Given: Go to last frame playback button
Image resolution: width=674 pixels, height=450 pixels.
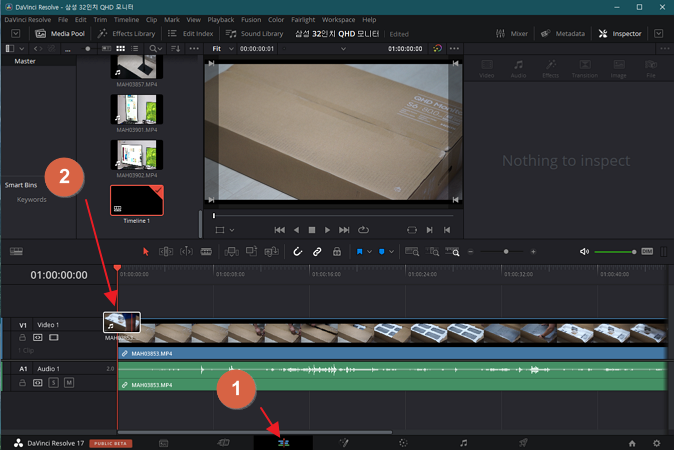Looking at the screenshot, I should (344, 230).
